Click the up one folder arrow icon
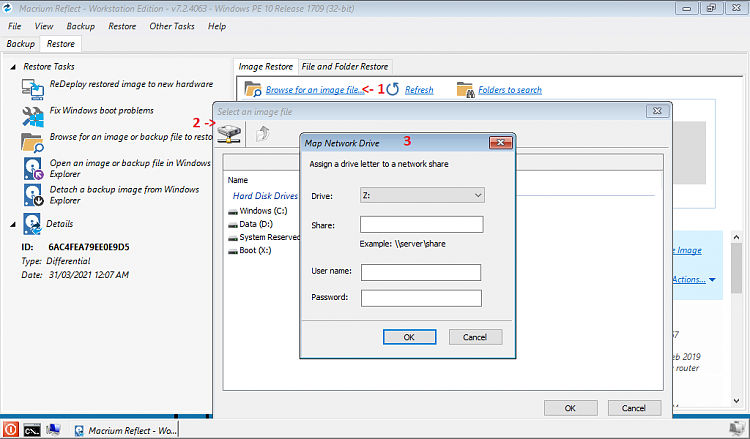 click(263, 133)
